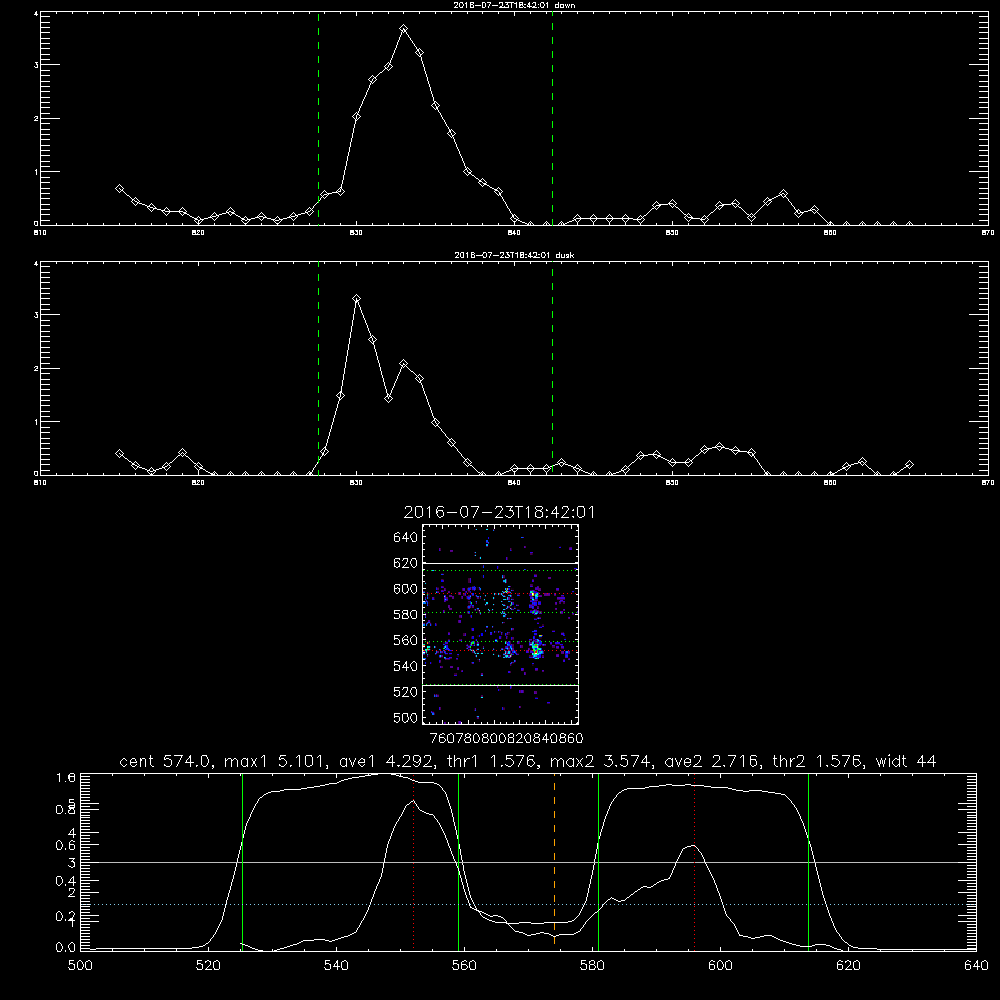Click the highest peak data point in the dusk plot
Screen dimensions: 1000x1000
click(357, 298)
